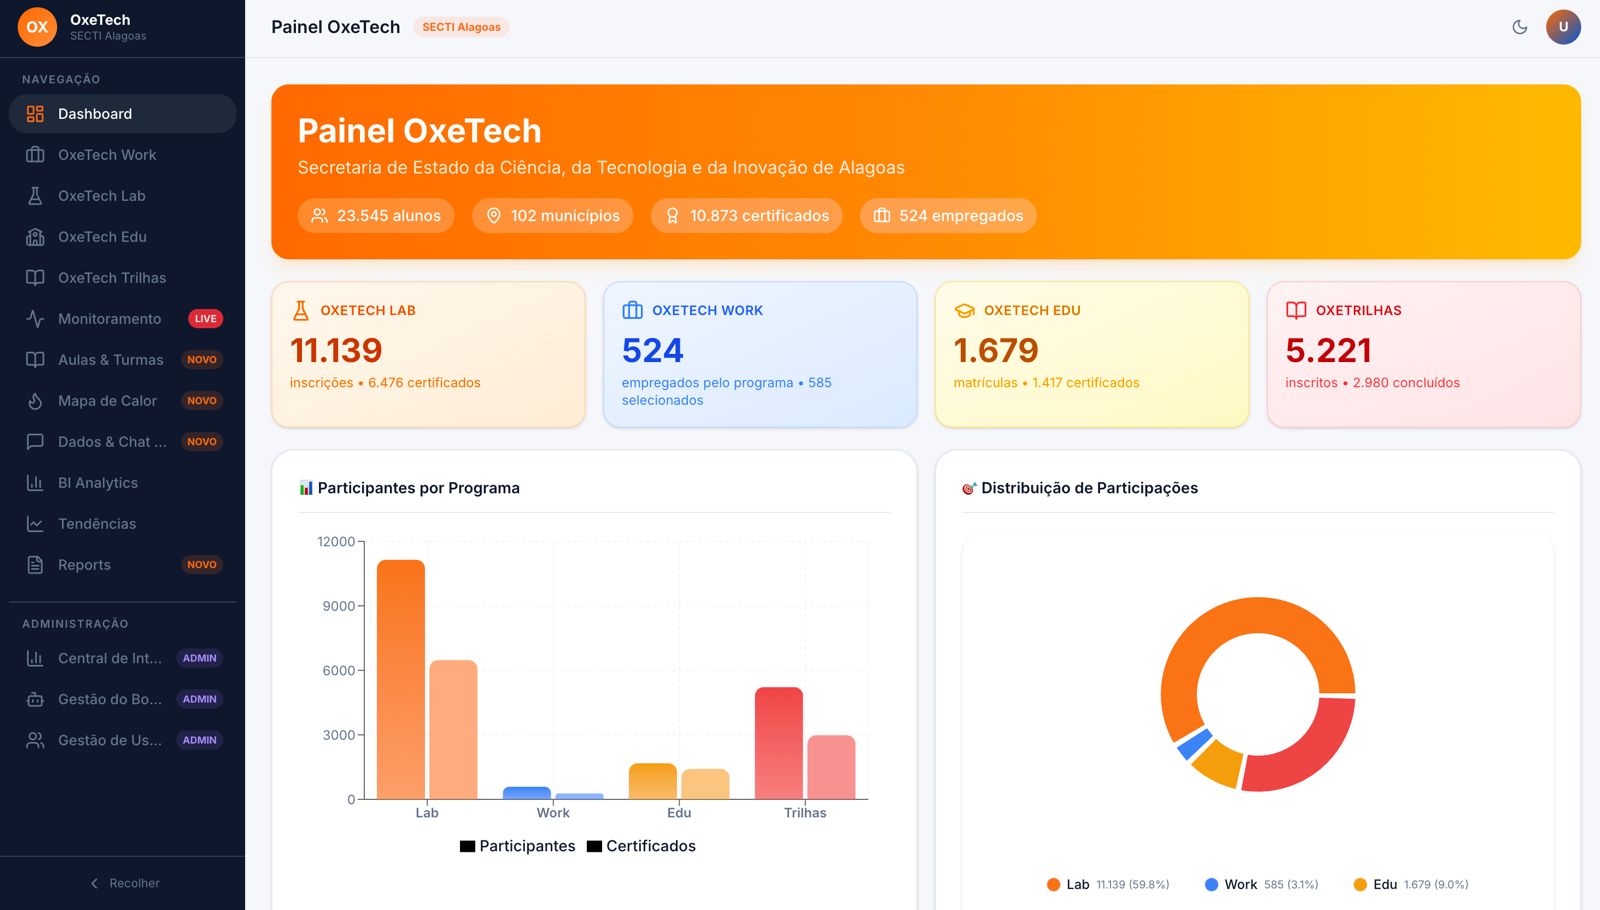
Task: Toggle dark mode with the moon icon
Action: (x=1520, y=27)
